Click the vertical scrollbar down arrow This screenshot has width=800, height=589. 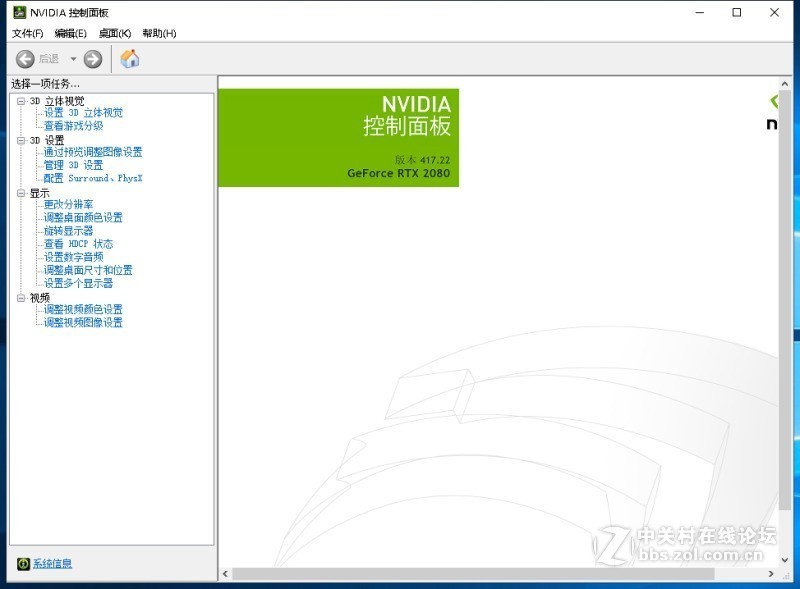click(785, 560)
